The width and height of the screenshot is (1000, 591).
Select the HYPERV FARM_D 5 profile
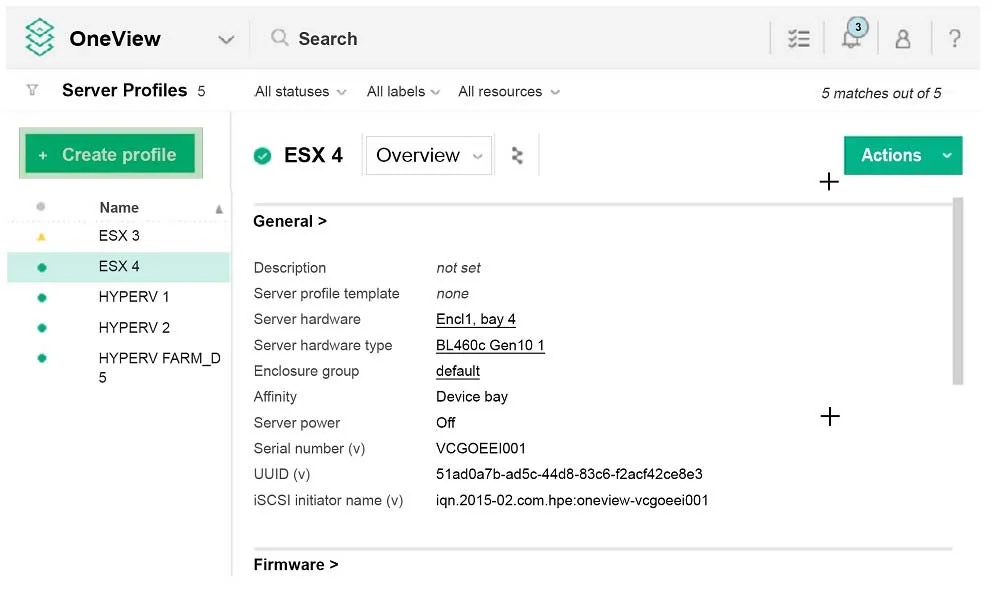[119, 367]
